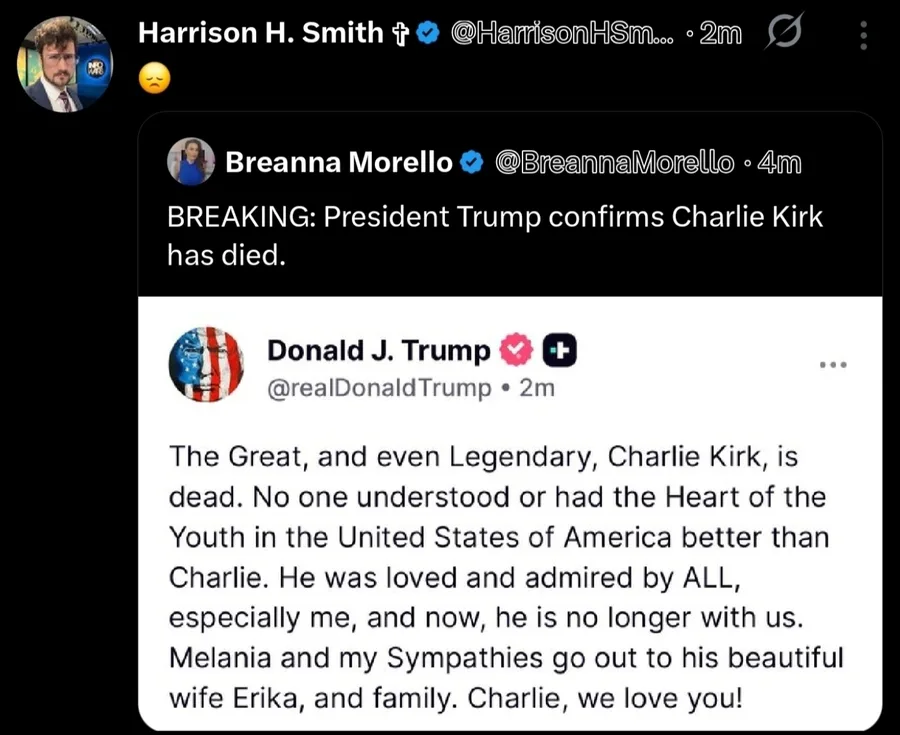Click Trump's red verified checkmark badge
Screen dimensions: 900x735
pos(515,350)
